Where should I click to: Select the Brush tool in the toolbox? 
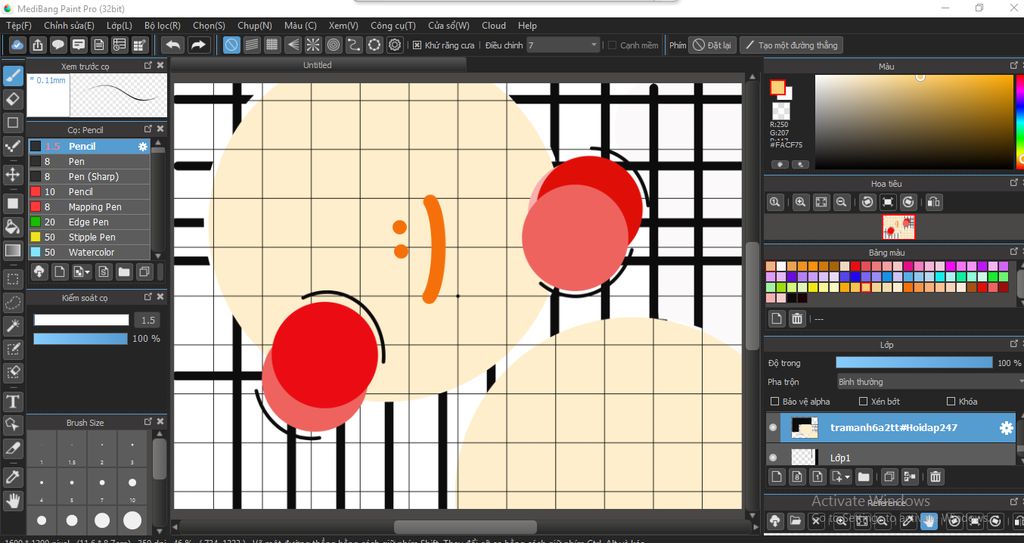pyautogui.click(x=12, y=76)
